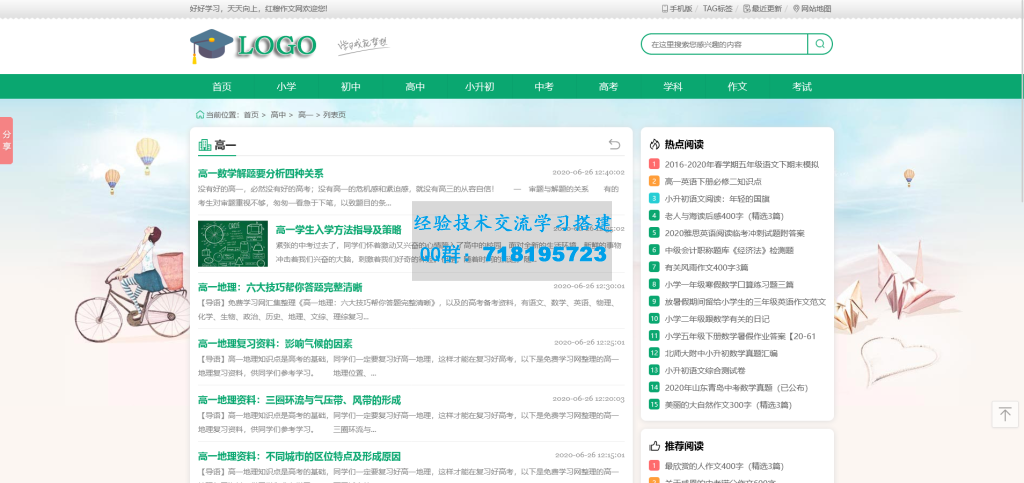The height and width of the screenshot is (483, 1024).
Task: Open 手机版 mobile version link
Action: [677, 8]
